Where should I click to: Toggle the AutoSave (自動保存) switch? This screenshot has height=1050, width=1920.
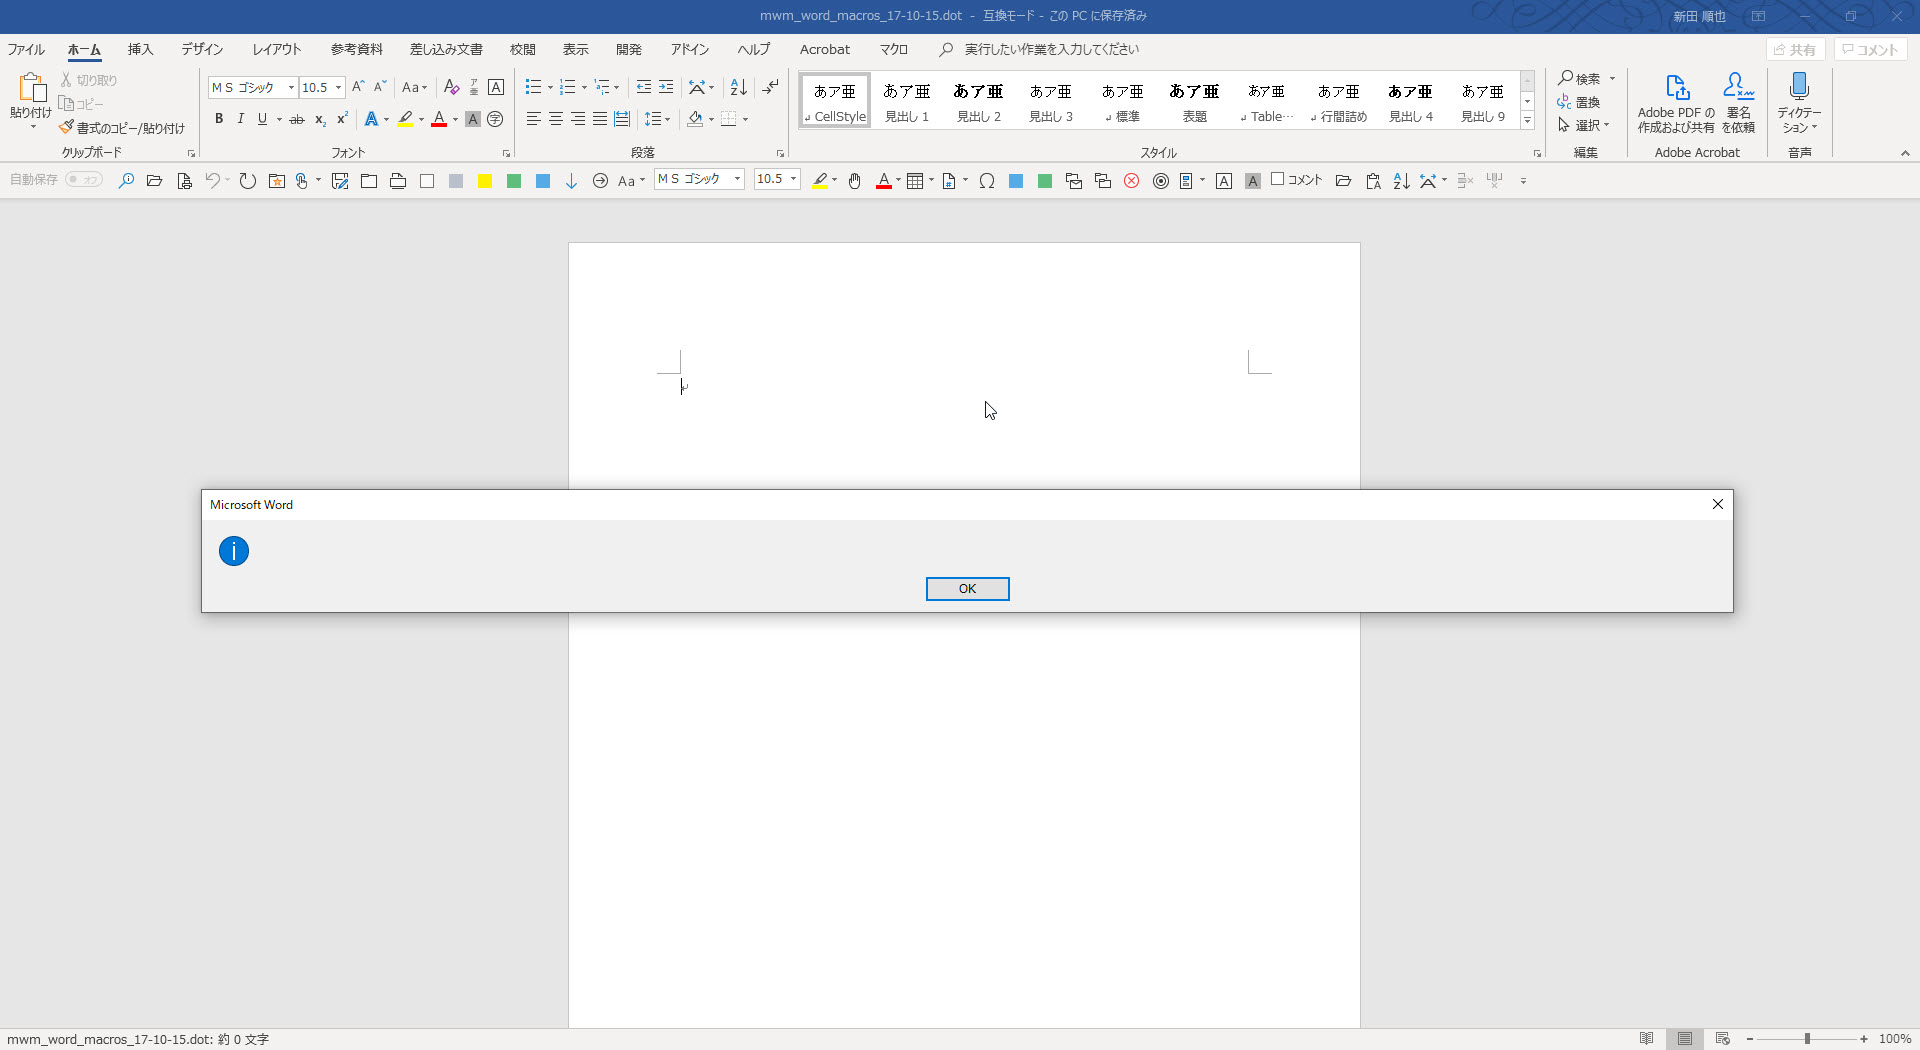coord(84,180)
